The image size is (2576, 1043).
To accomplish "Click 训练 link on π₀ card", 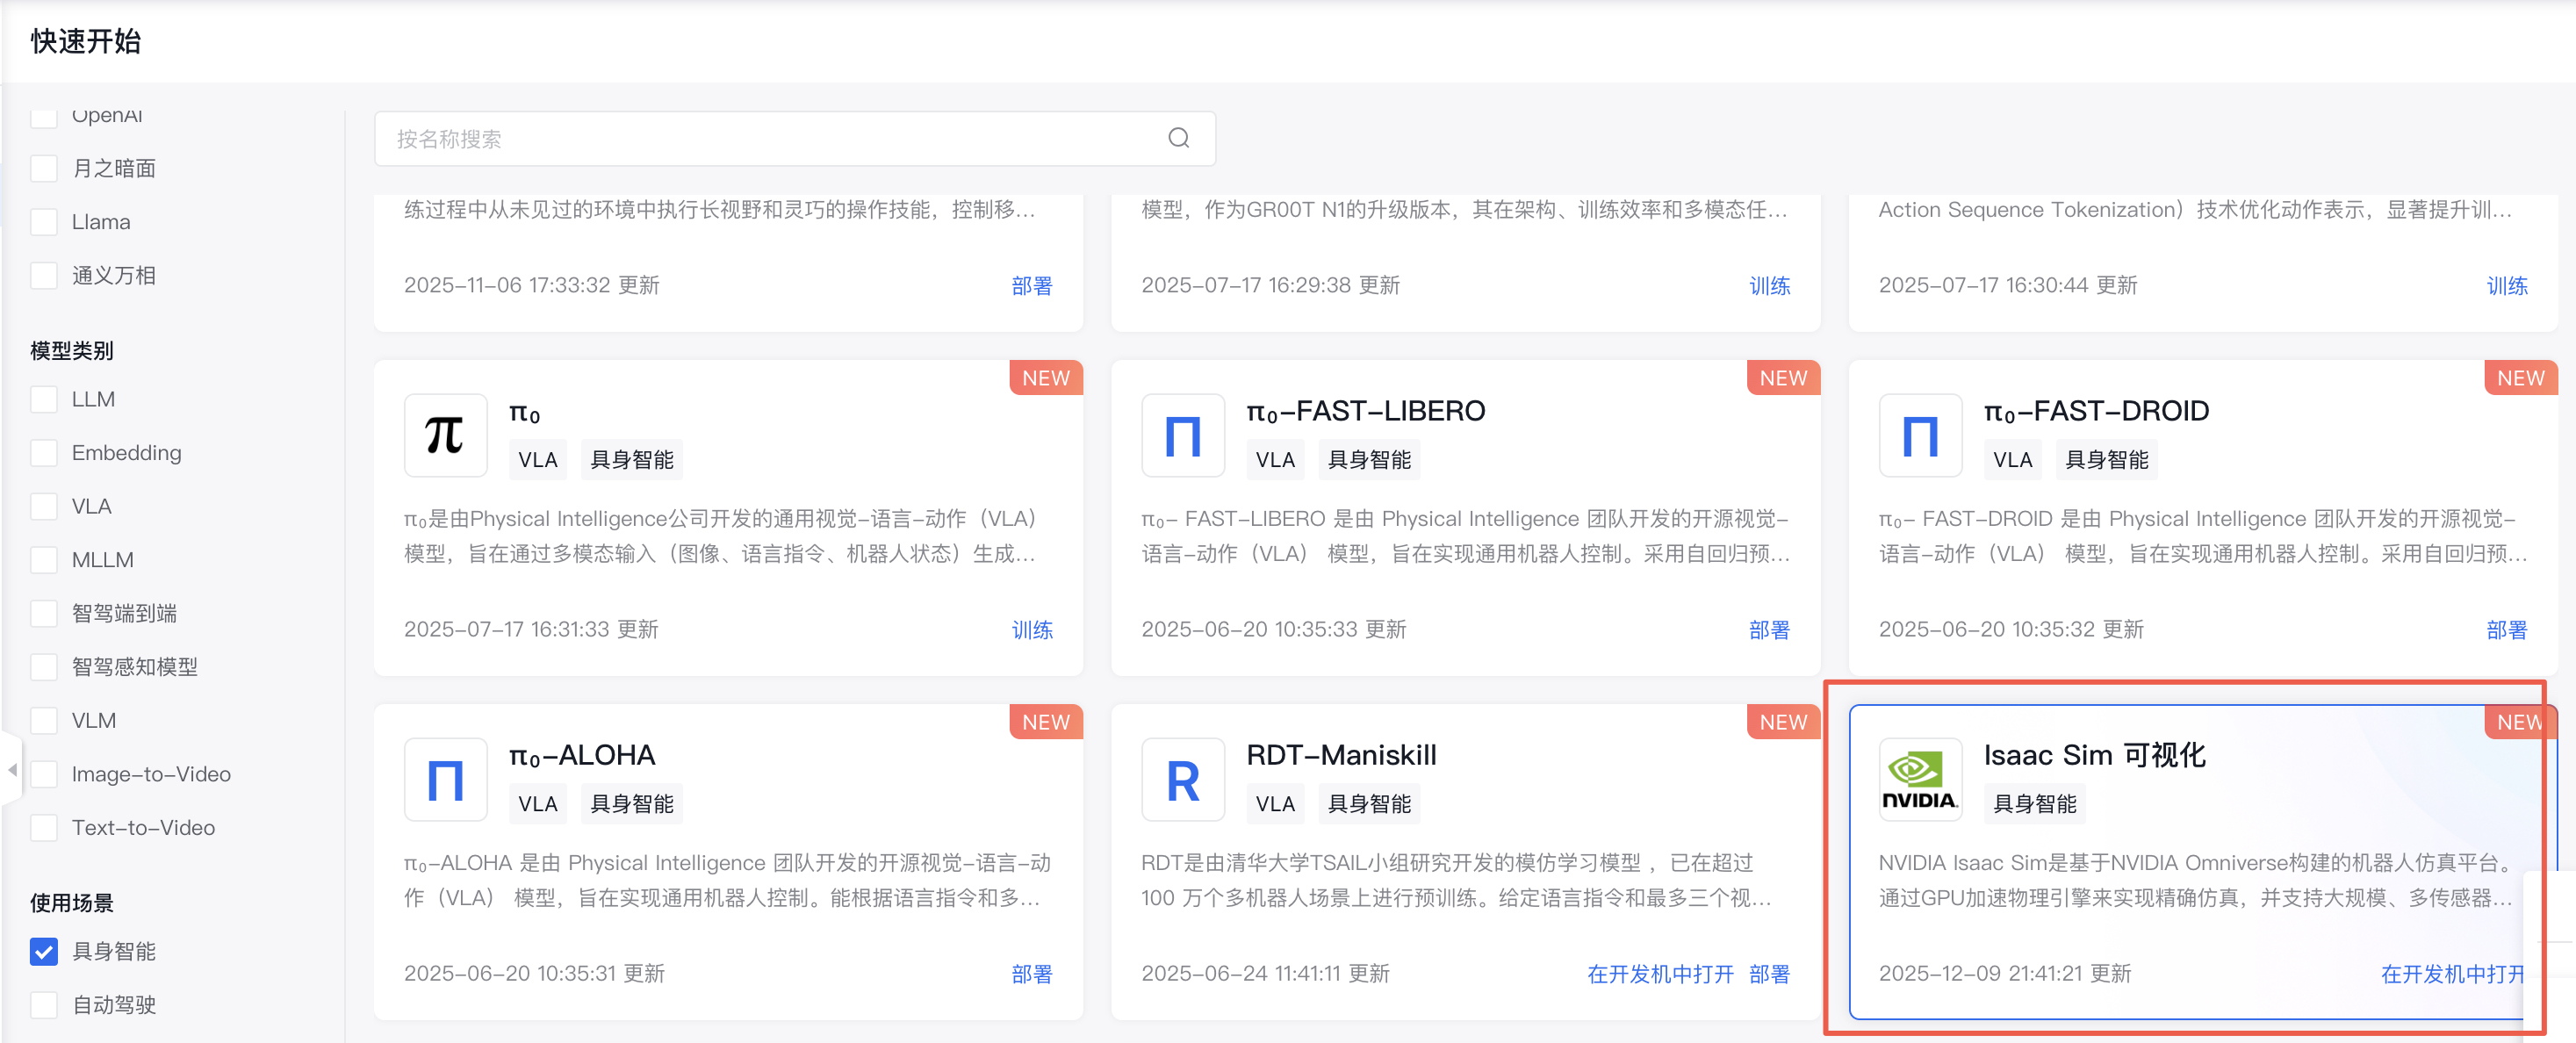I will [1031, 630].
